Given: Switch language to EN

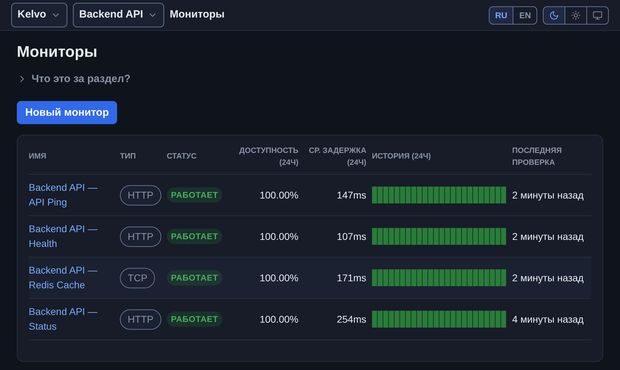Looking at the screenshot, I should (525, 15).
